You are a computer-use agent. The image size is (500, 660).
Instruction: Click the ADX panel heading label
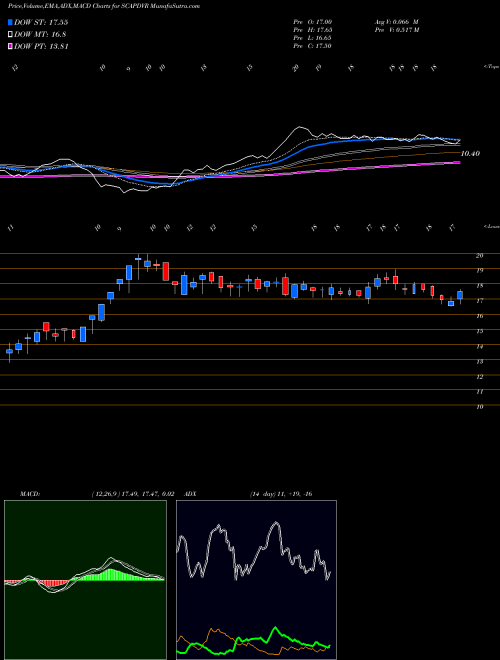[x=190, y=494]
